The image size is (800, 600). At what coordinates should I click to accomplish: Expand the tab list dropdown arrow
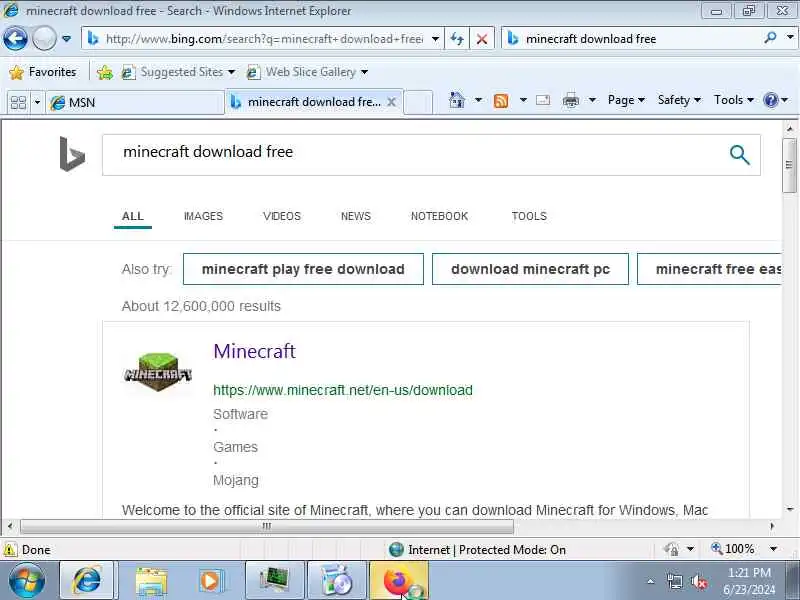point(37,102)
